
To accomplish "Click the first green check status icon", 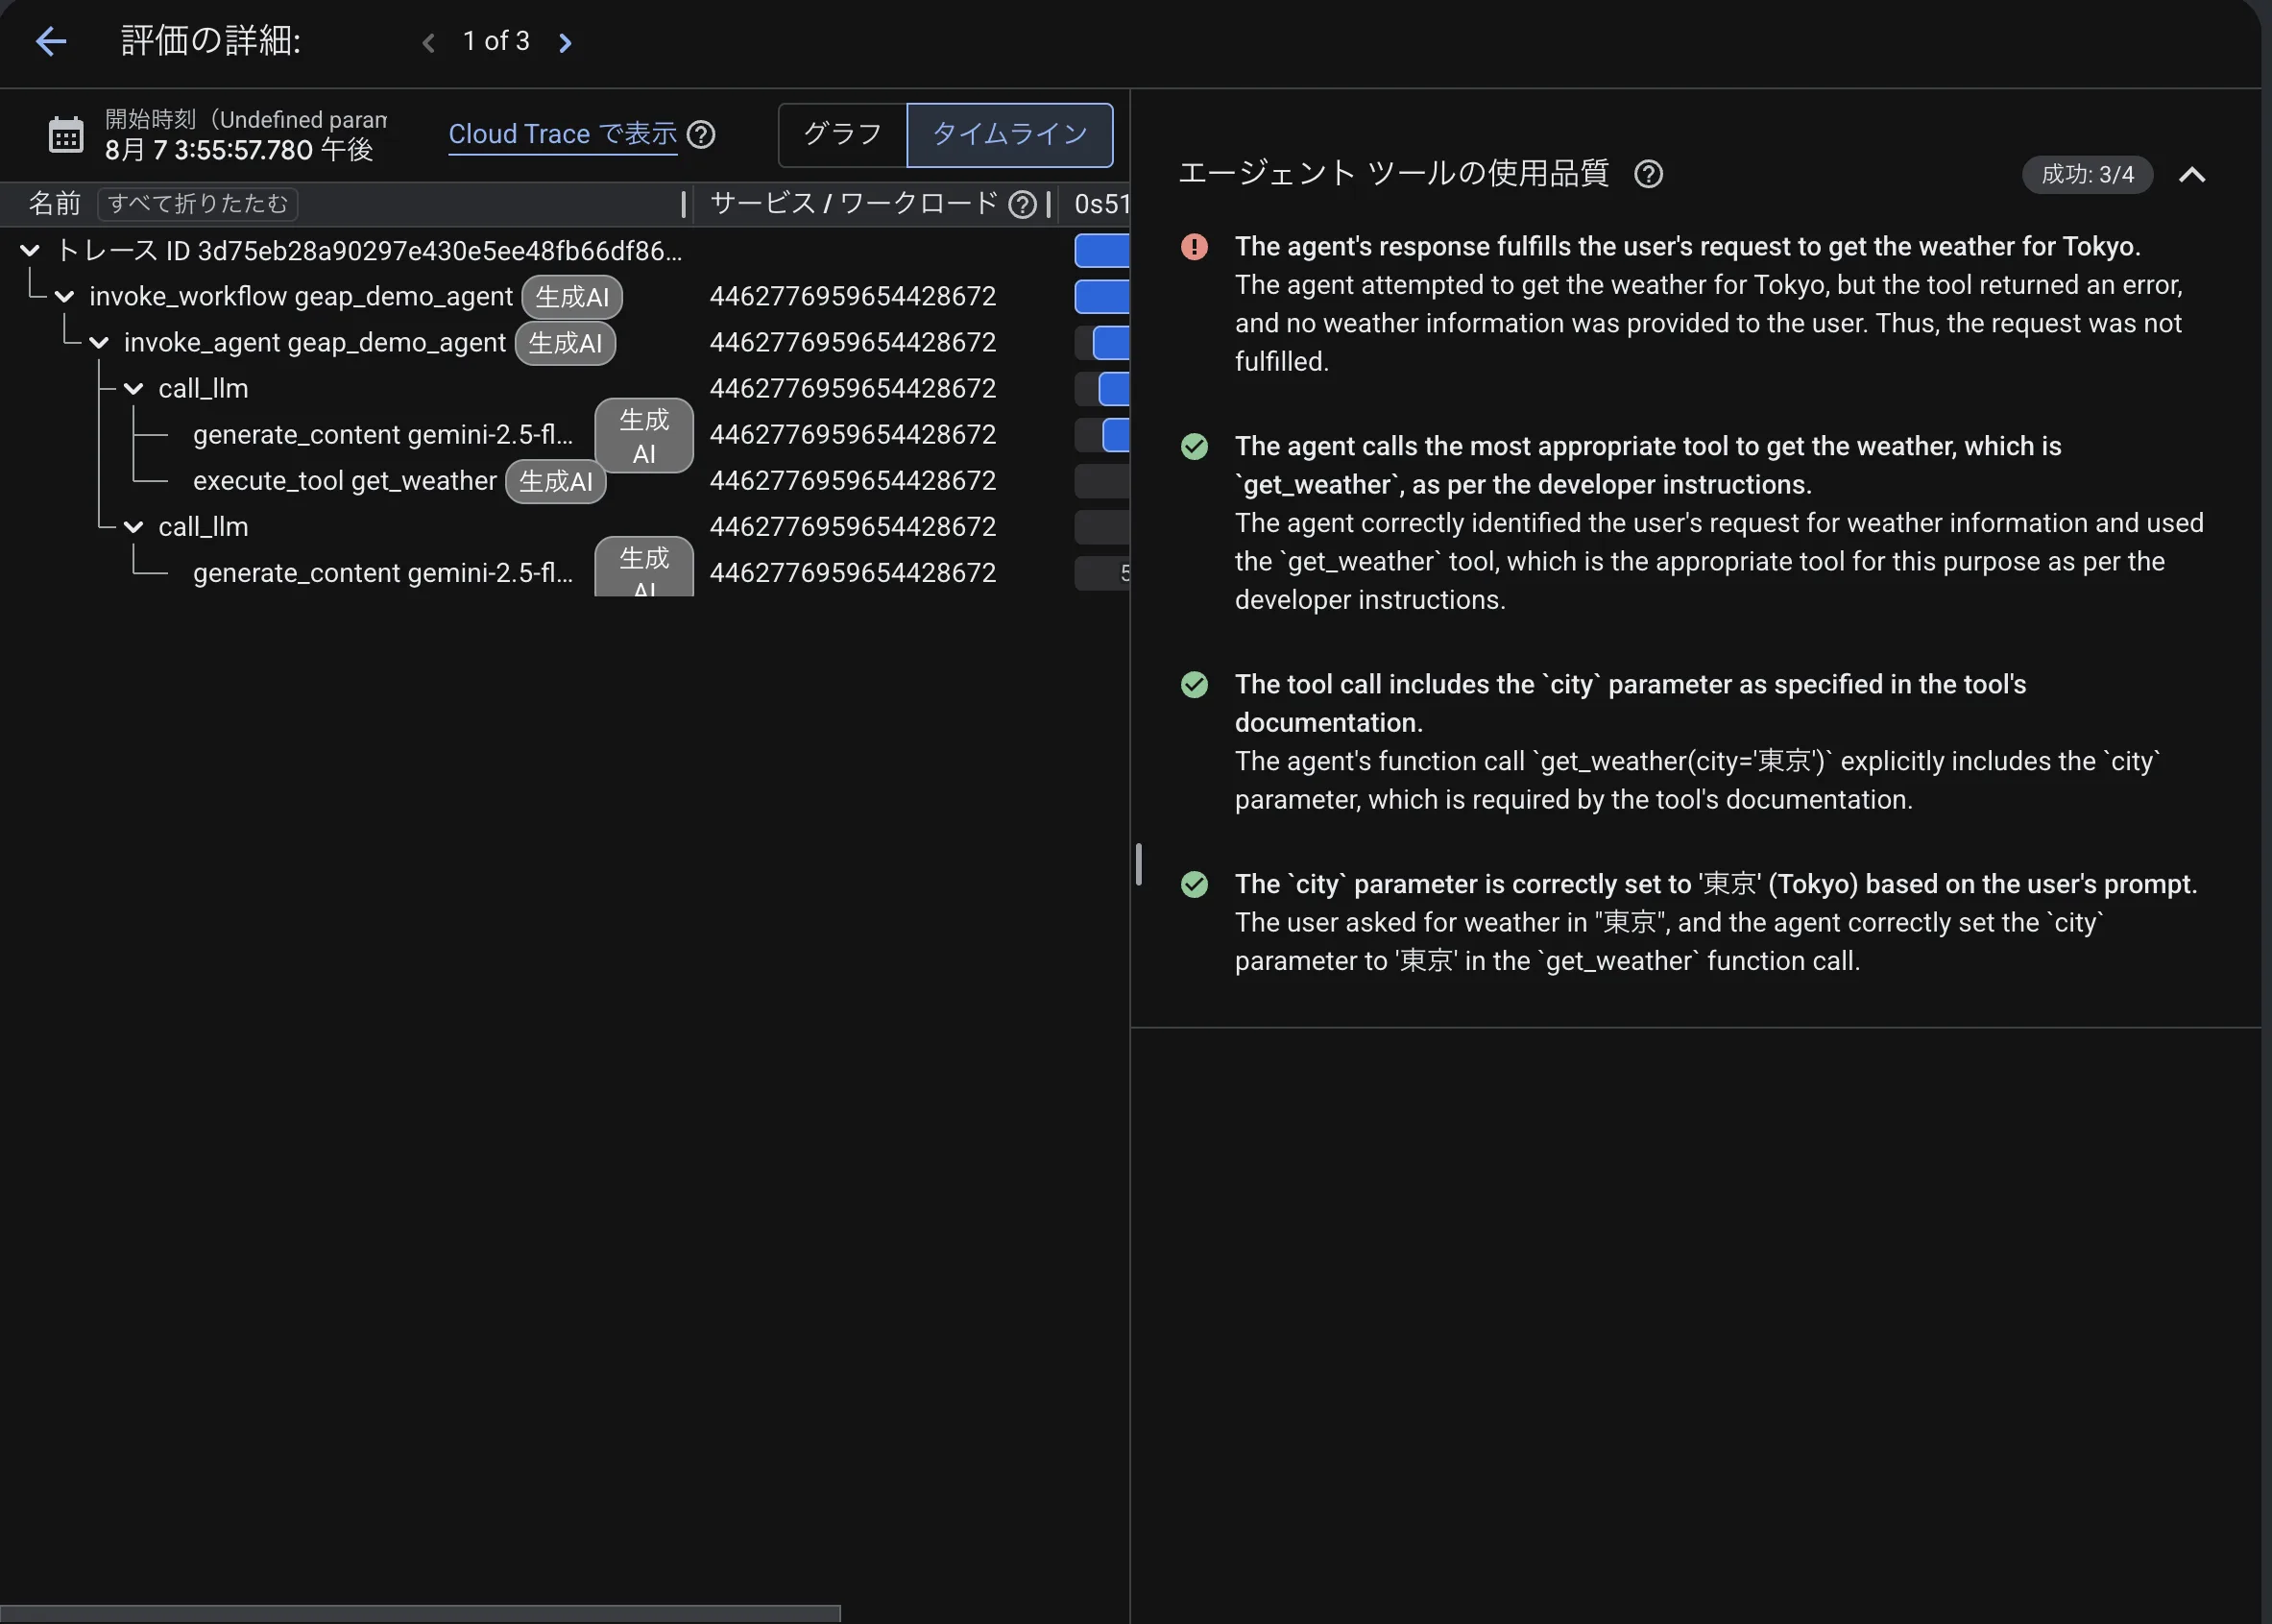I will (x=1194, y=446).
